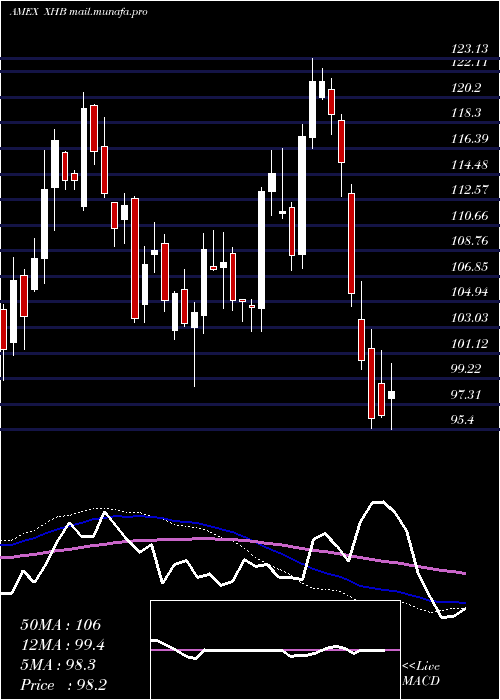The height and width of the screenshot is (700, 500).
Task: Select the 120.2 price level label
Action: pyautogui.click(x=466, y=88)
